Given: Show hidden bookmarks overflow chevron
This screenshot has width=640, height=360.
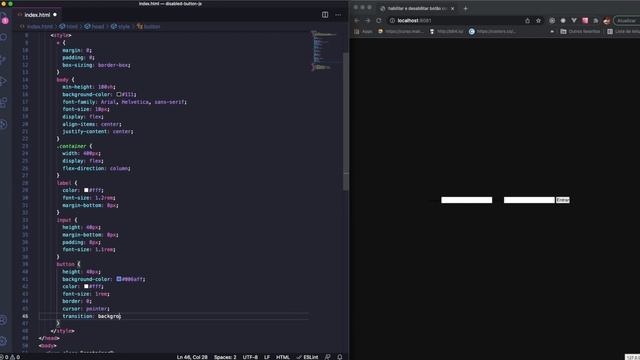Looking at the screenshot, I should click(552, 31).
